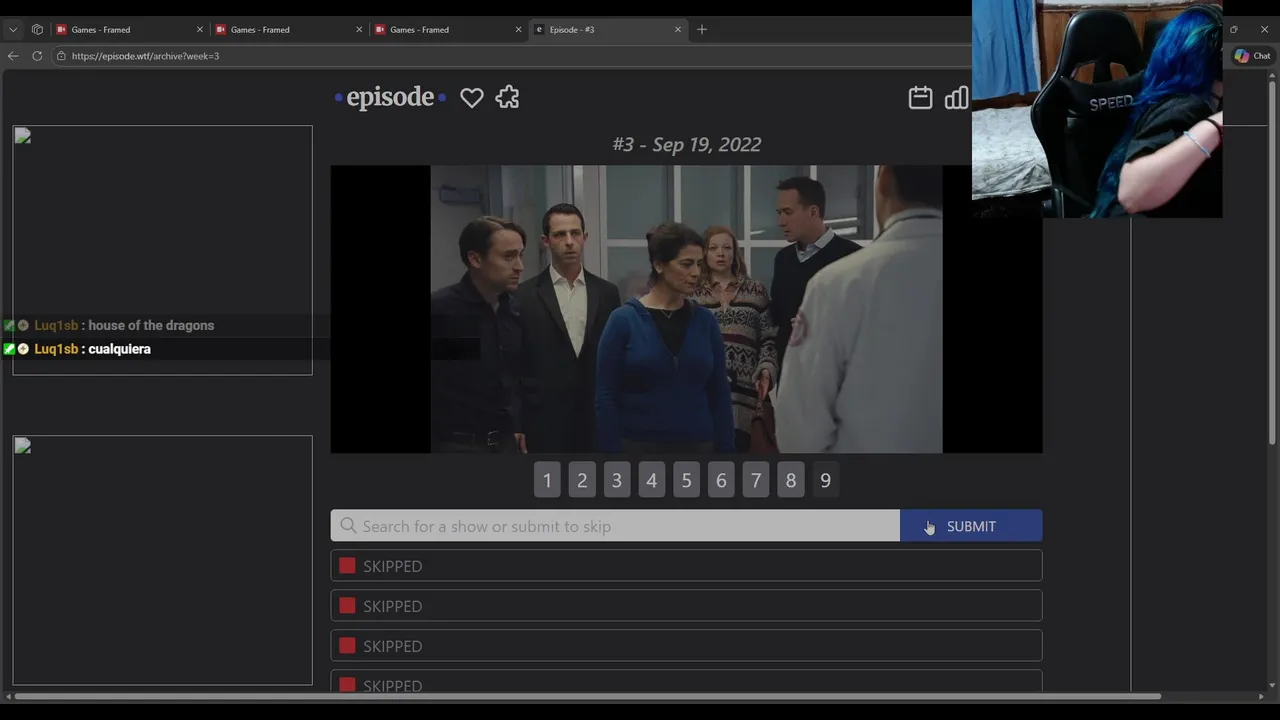
Task: Open the calendar archive icon
Action: pos(920,97)
